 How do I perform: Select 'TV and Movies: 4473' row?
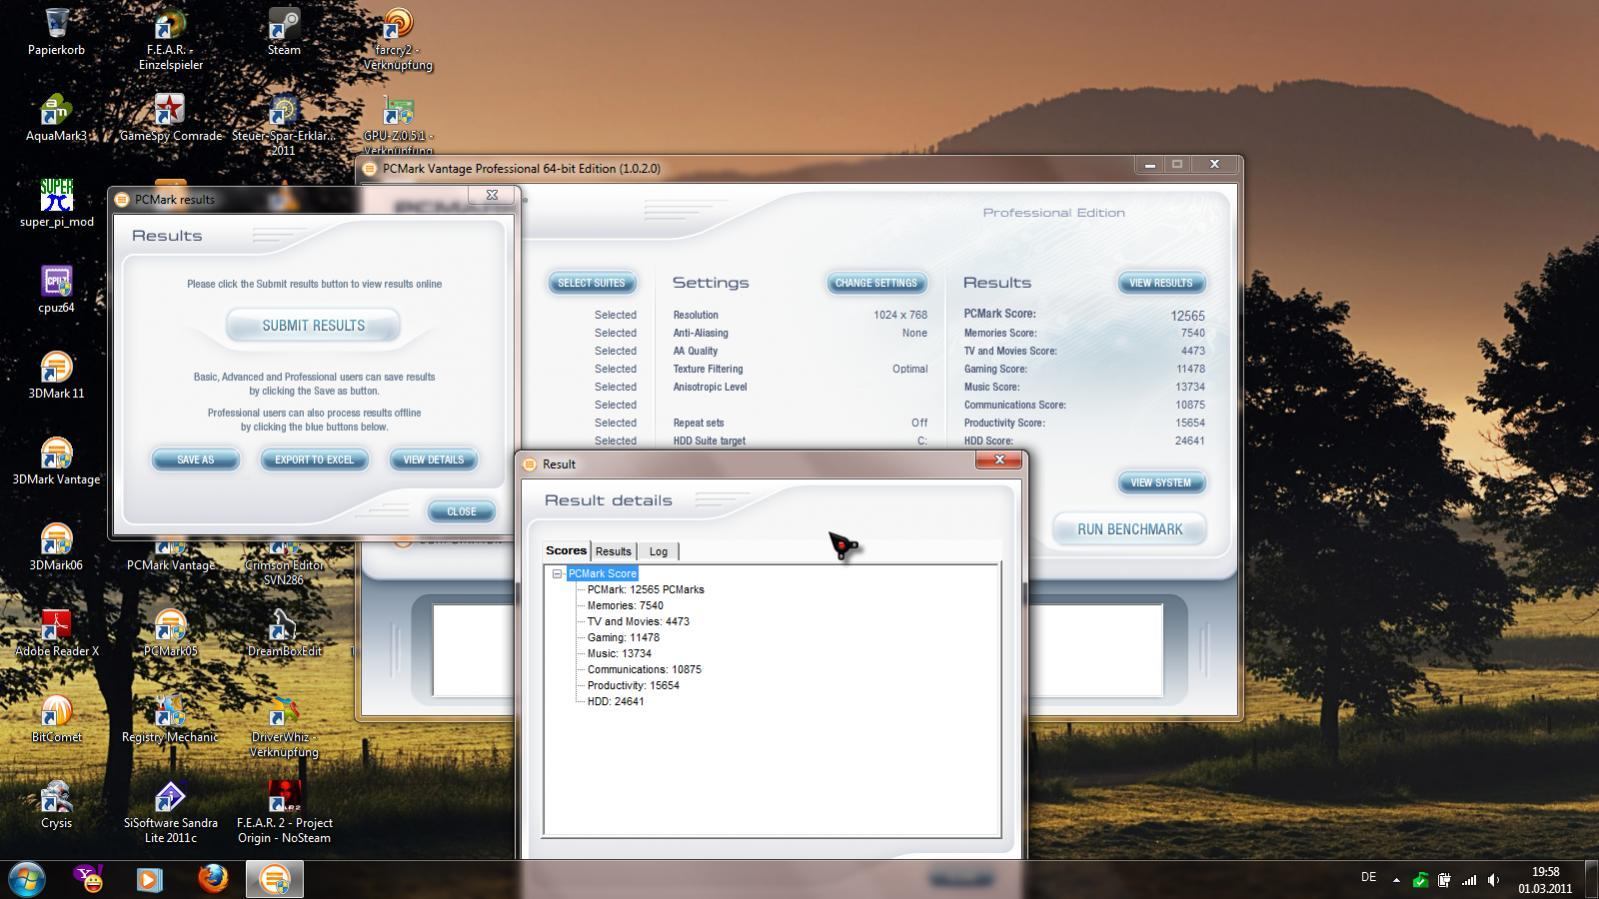point(638,622)
